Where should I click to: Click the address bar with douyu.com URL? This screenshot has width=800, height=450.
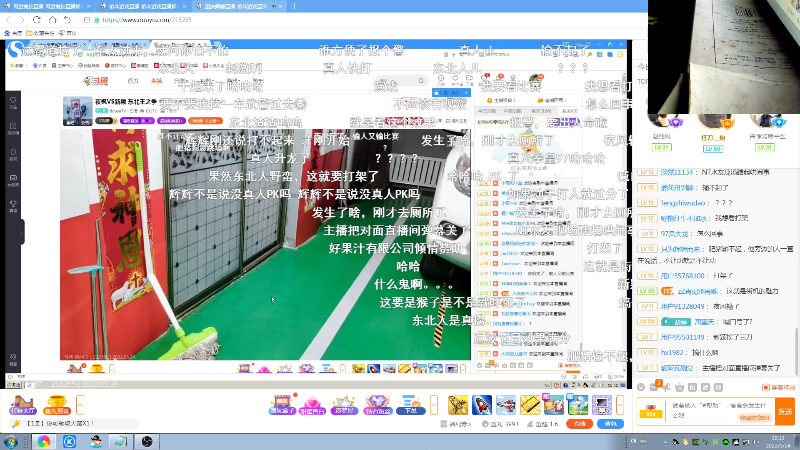pyautogui.click(x=147, y=19)
